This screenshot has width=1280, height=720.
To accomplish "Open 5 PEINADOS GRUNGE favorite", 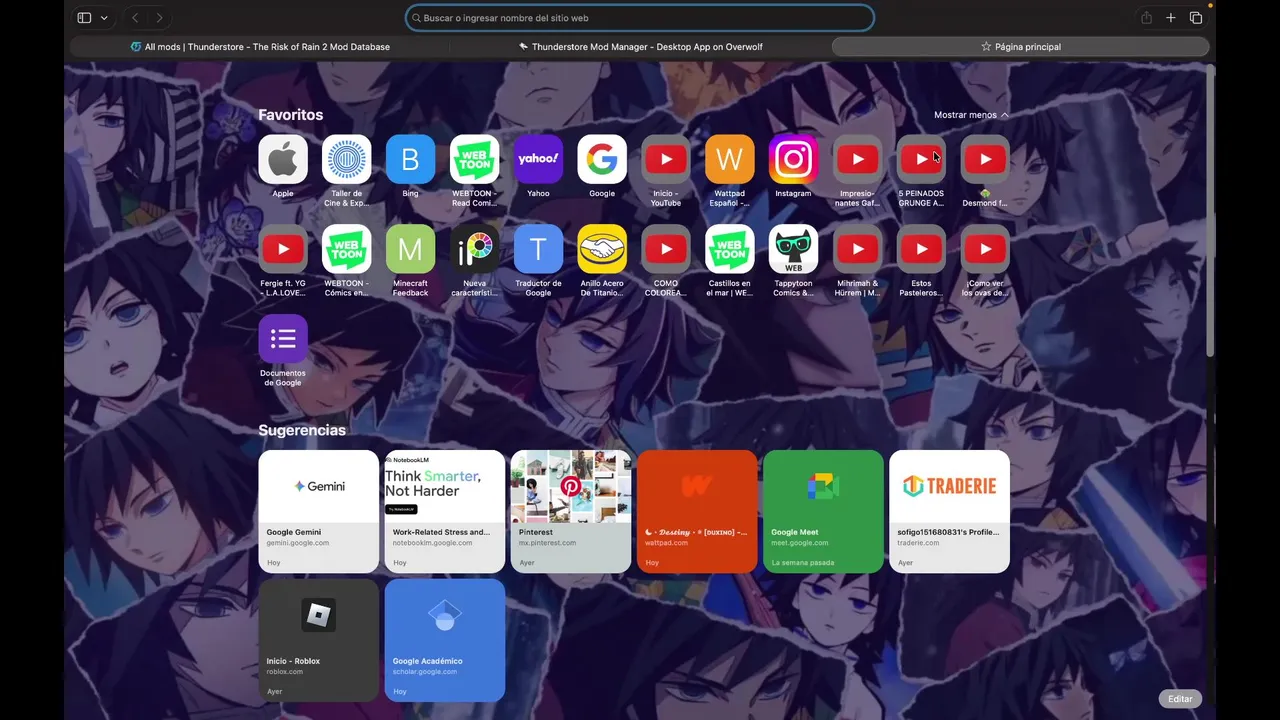I will point(921,159).
